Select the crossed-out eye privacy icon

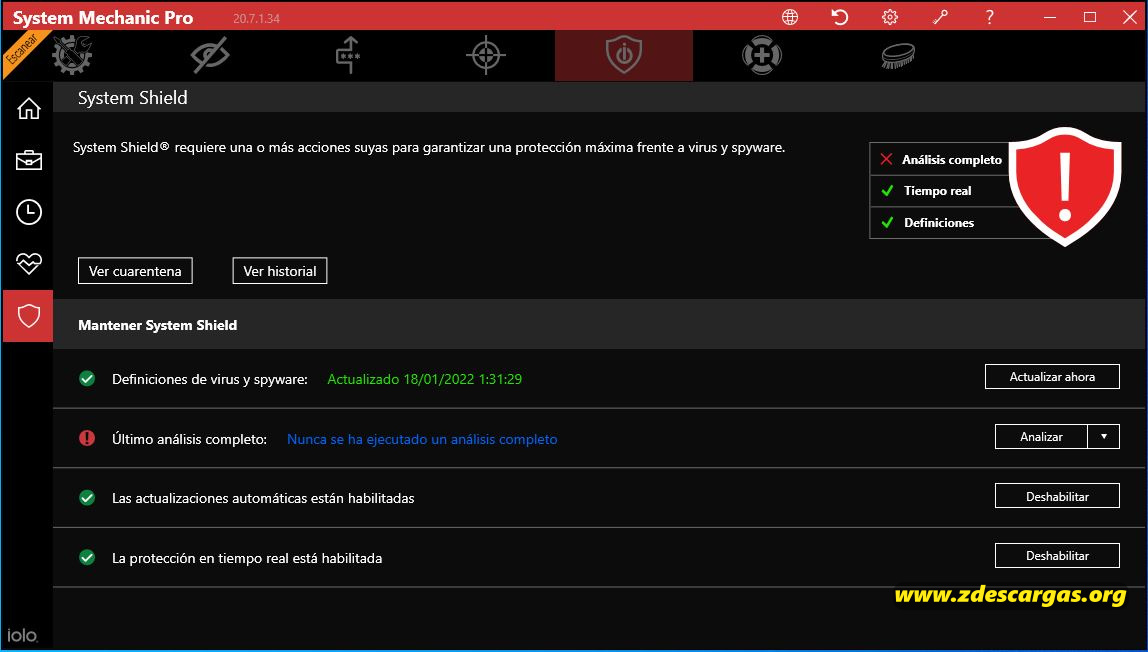coord(210,55)
